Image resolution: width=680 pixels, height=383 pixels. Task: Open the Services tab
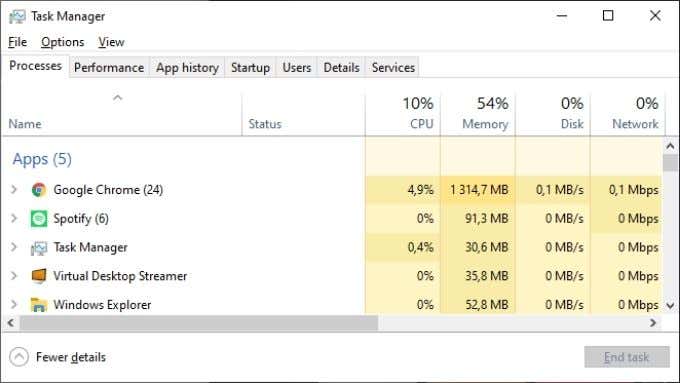[393, 68]
